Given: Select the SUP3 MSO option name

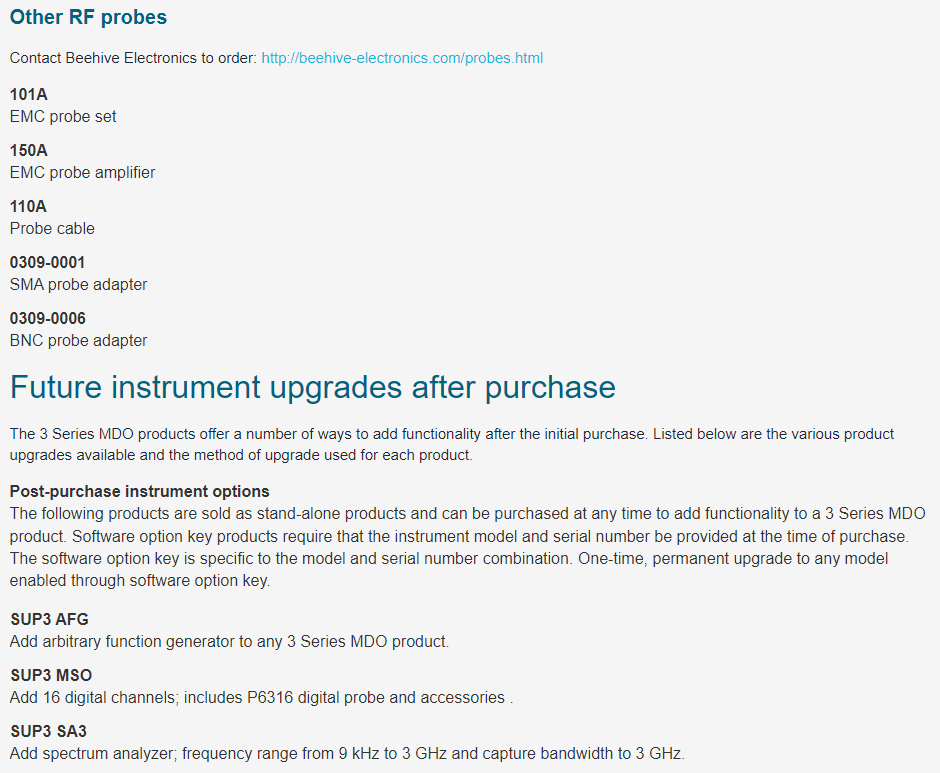Looking at the screenshot, I should tap(51, 675).
